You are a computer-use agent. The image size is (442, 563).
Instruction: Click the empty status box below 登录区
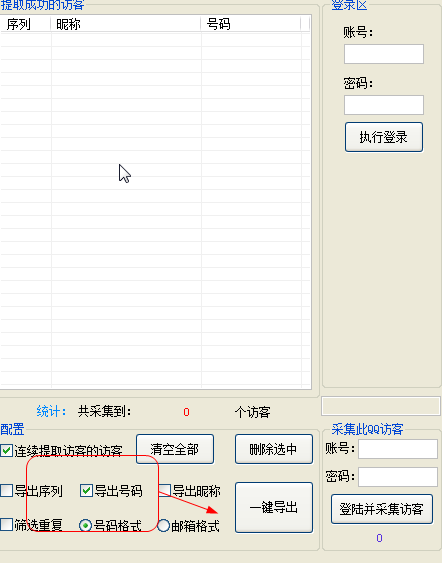coord(381,406)
